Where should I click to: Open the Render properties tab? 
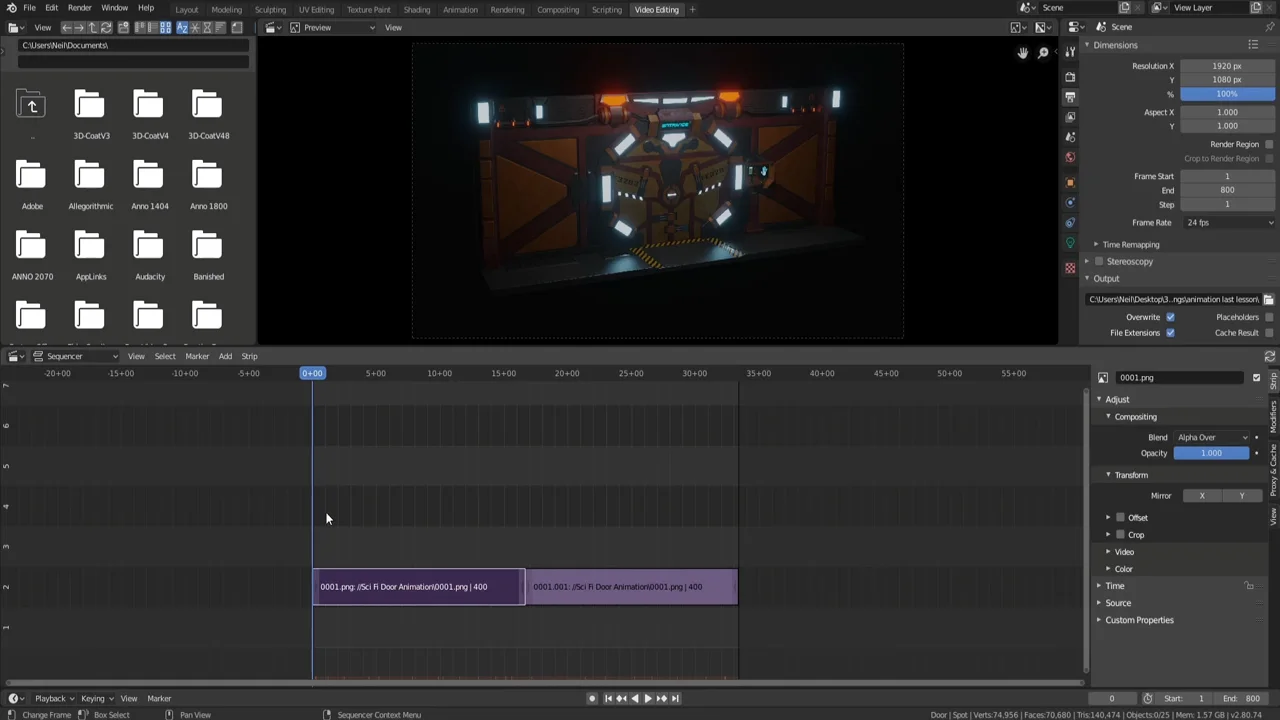coord(1070,75)
